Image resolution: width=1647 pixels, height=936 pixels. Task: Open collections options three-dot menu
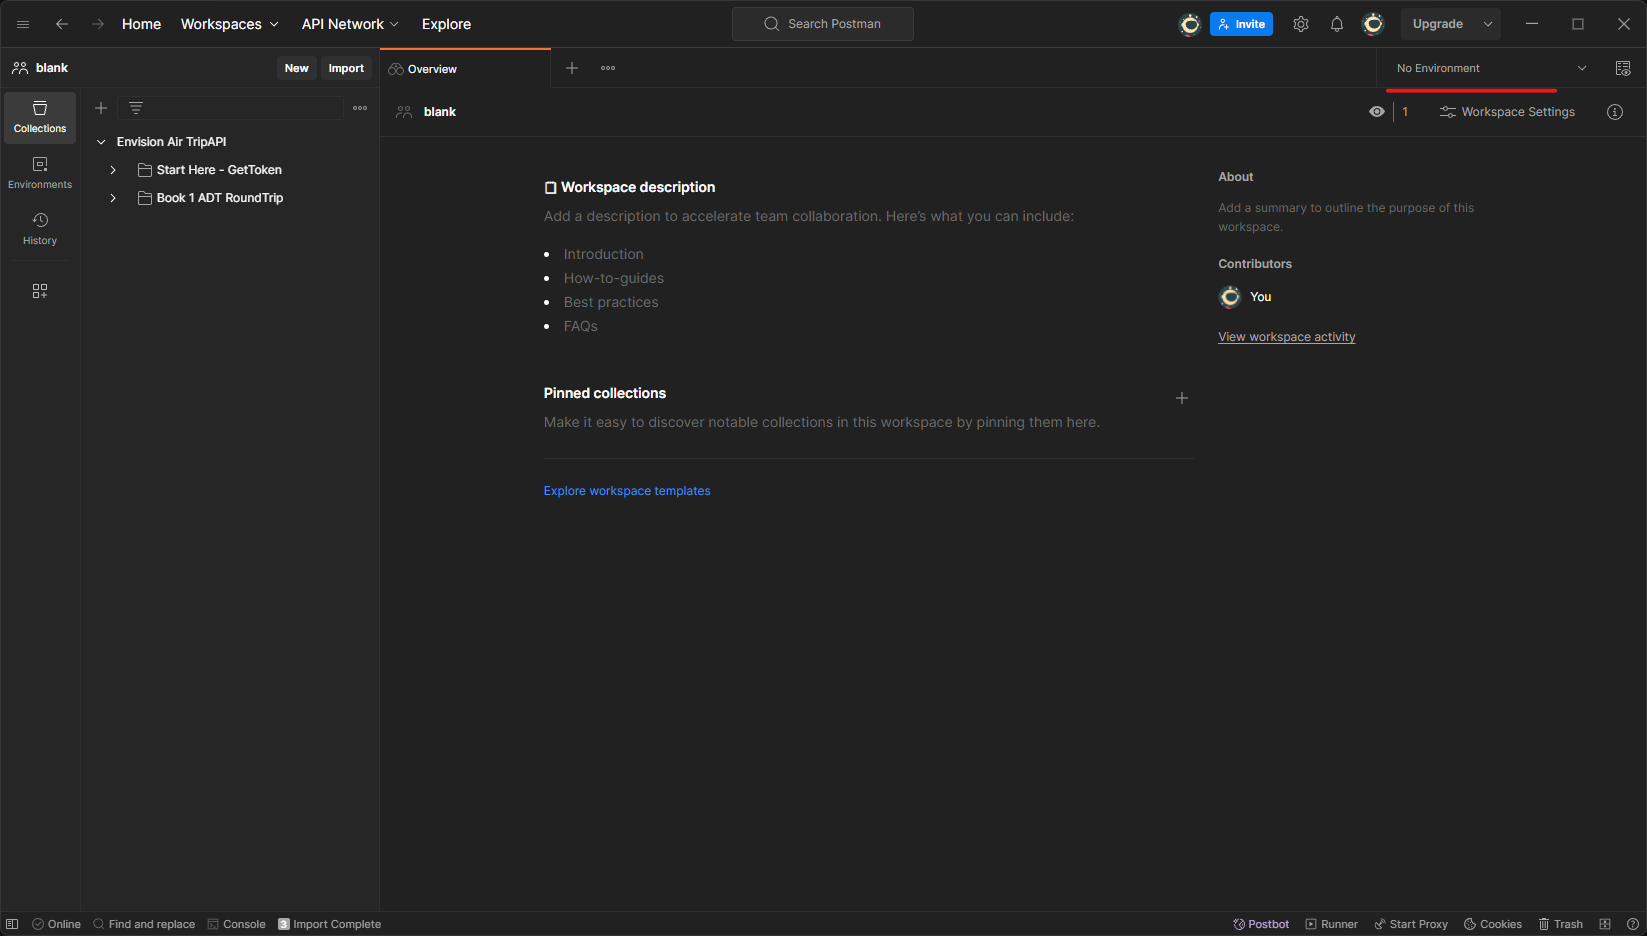point(360,108)
